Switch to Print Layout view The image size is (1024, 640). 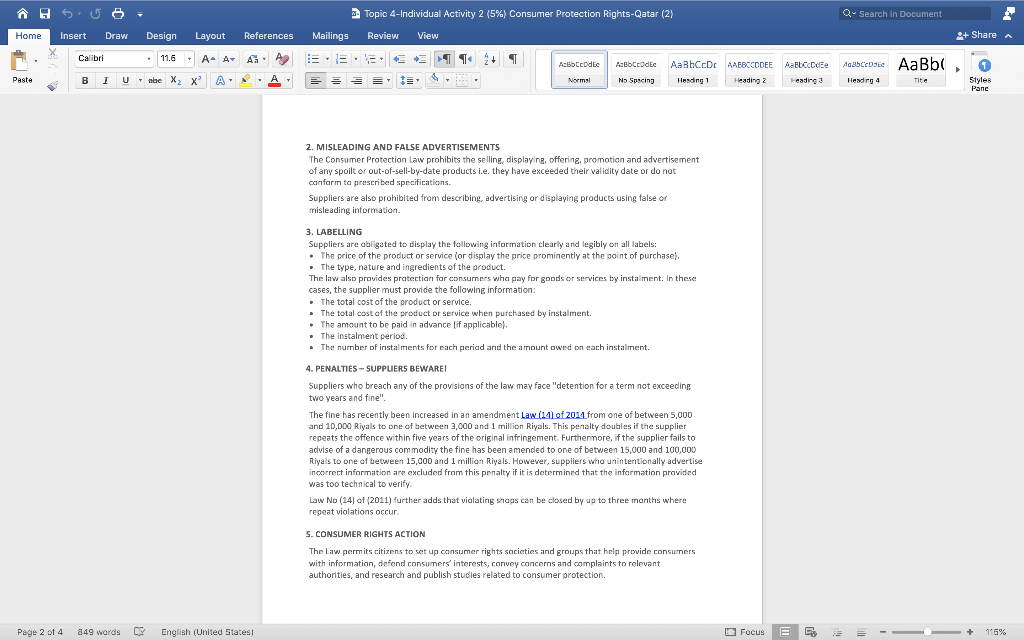click(786, 631)
